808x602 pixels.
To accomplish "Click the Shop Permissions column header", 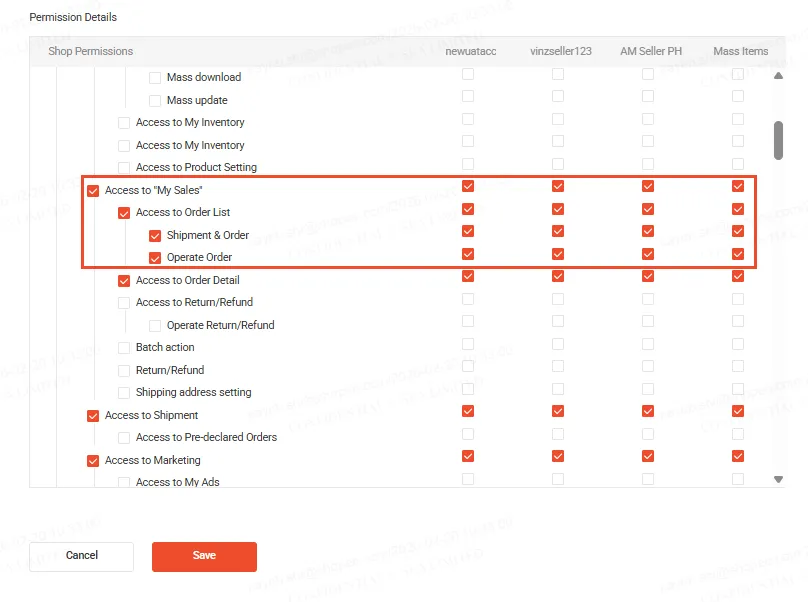I will click(x=90, y=51).
